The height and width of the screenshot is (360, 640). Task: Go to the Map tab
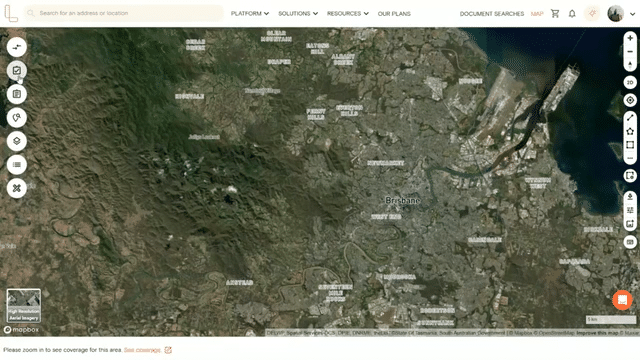(x=537, y=13)
